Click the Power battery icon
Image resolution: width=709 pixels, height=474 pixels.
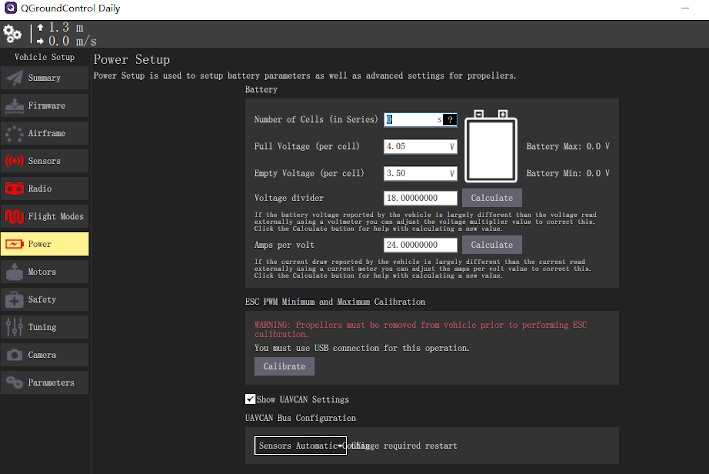click(14, 244)
